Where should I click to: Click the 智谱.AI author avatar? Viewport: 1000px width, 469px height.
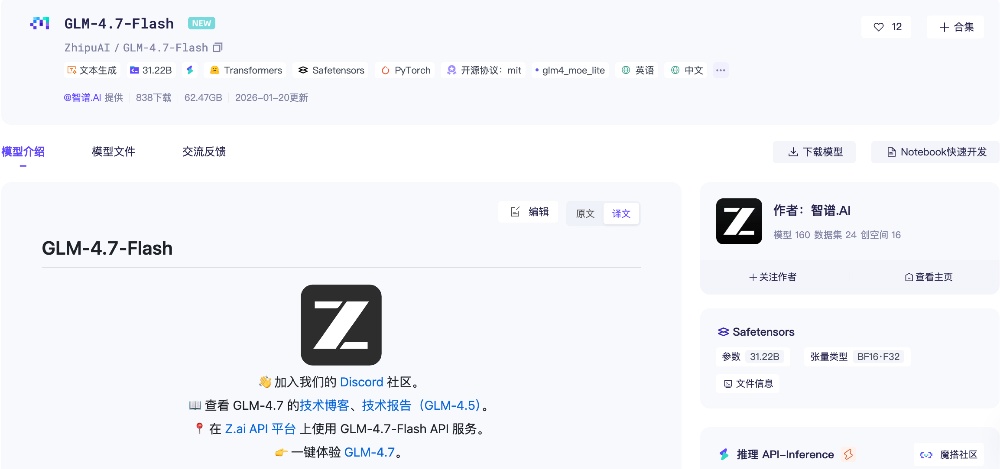pos(739,221)
